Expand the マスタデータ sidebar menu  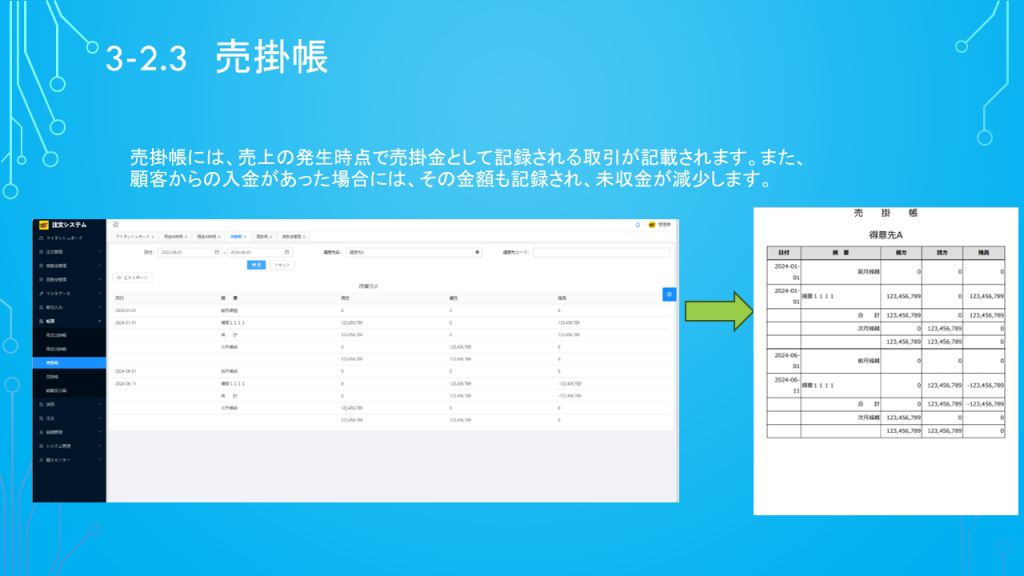pyautogui.click(x=69, y=293)
